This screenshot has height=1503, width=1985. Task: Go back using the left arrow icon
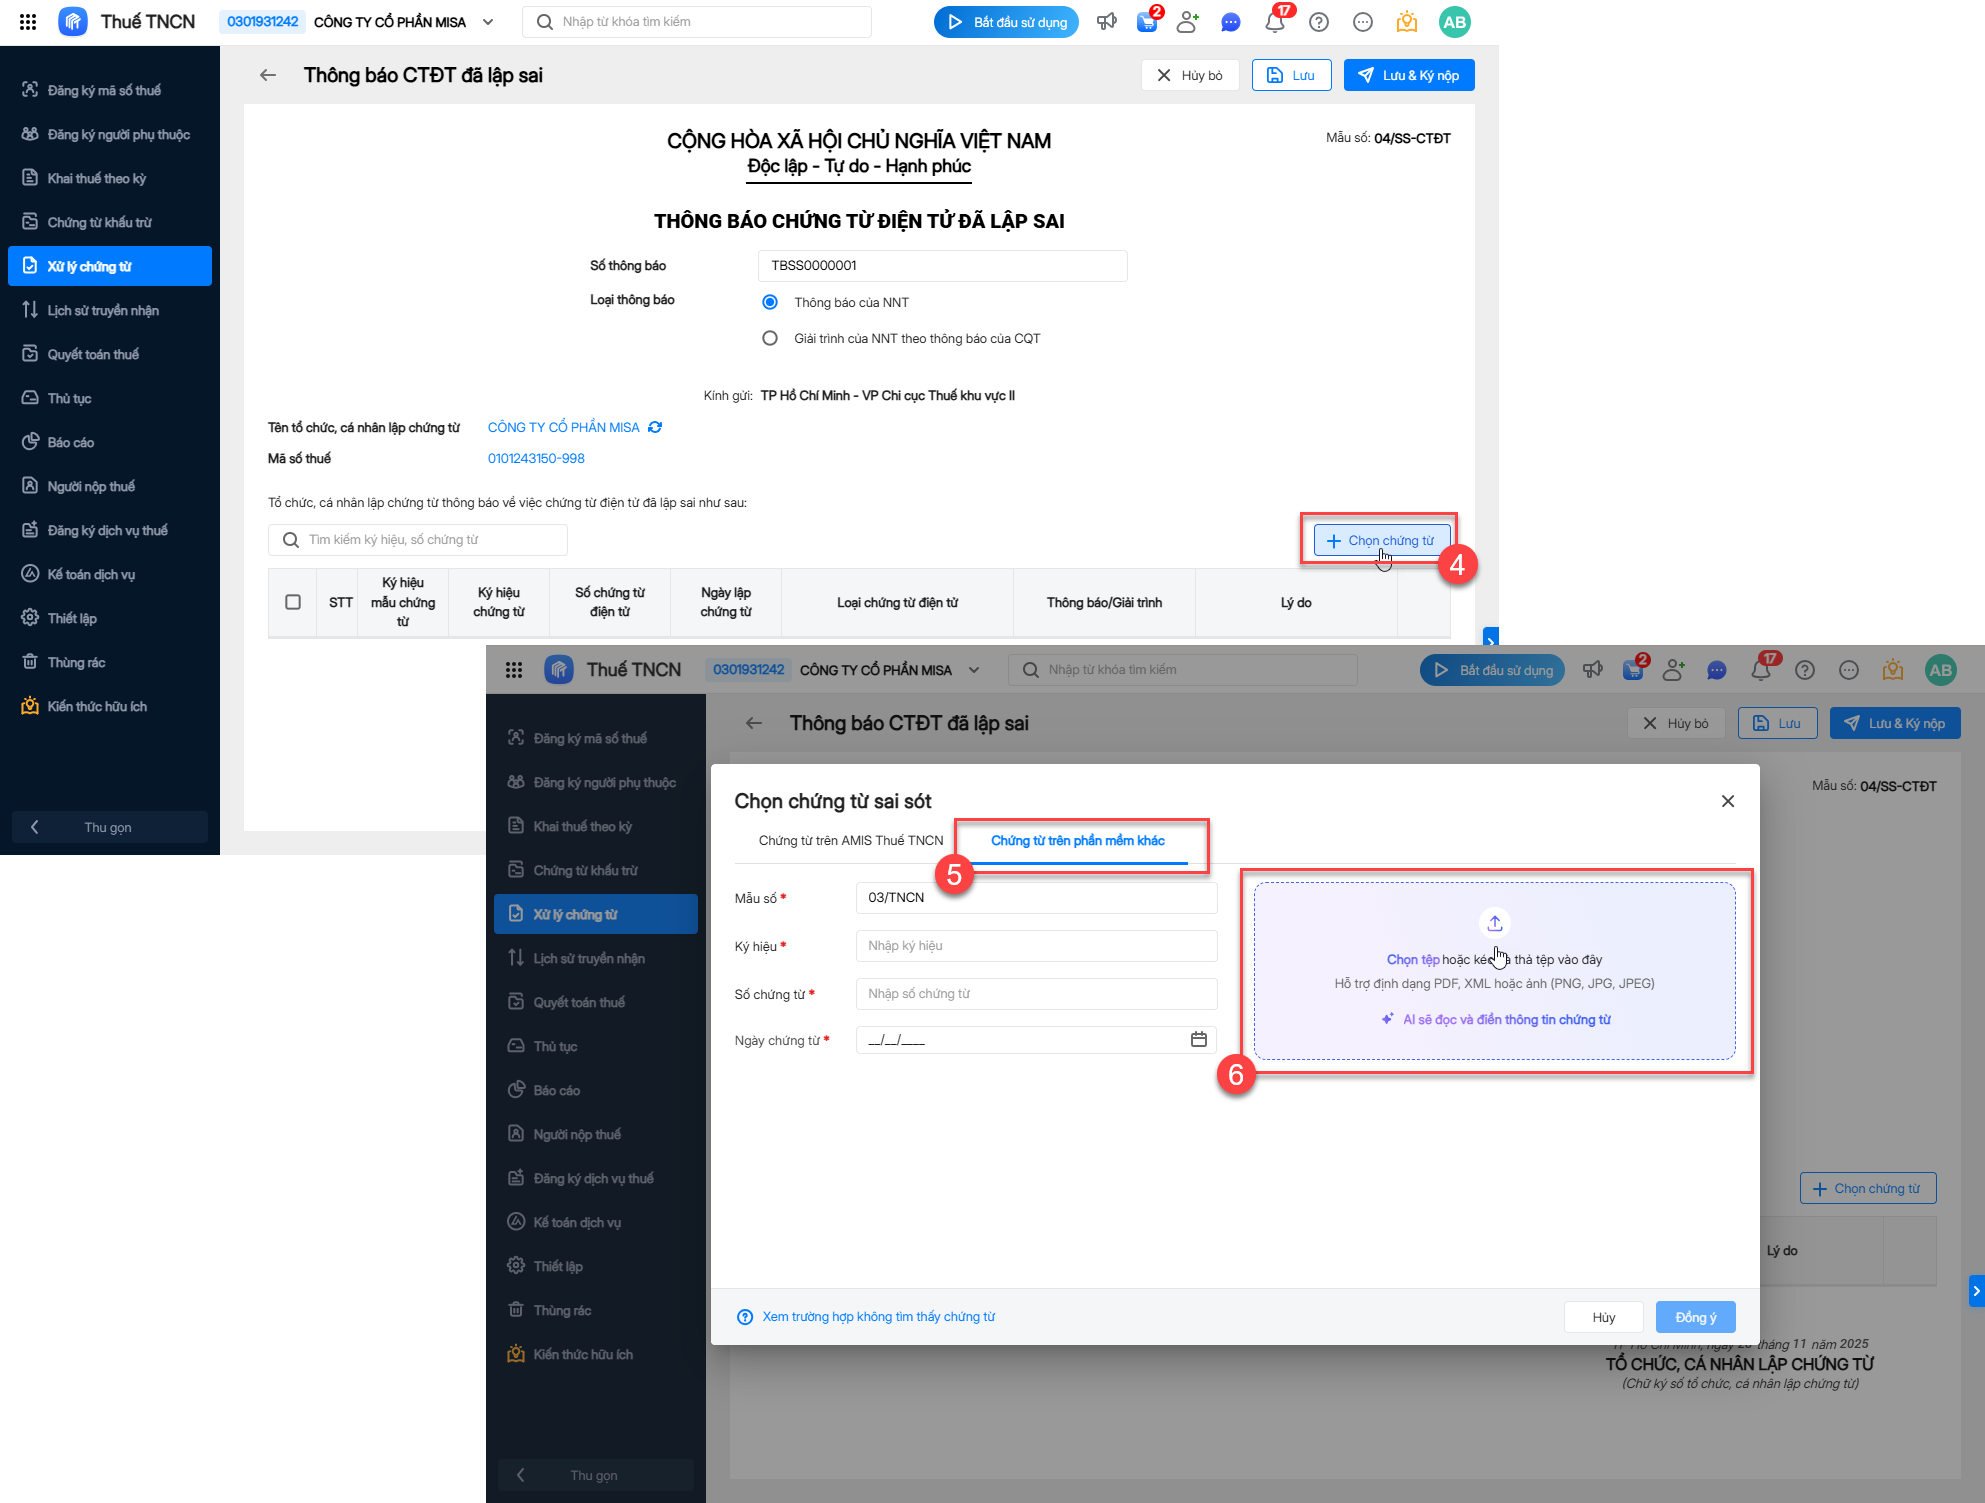pos(267,75)
